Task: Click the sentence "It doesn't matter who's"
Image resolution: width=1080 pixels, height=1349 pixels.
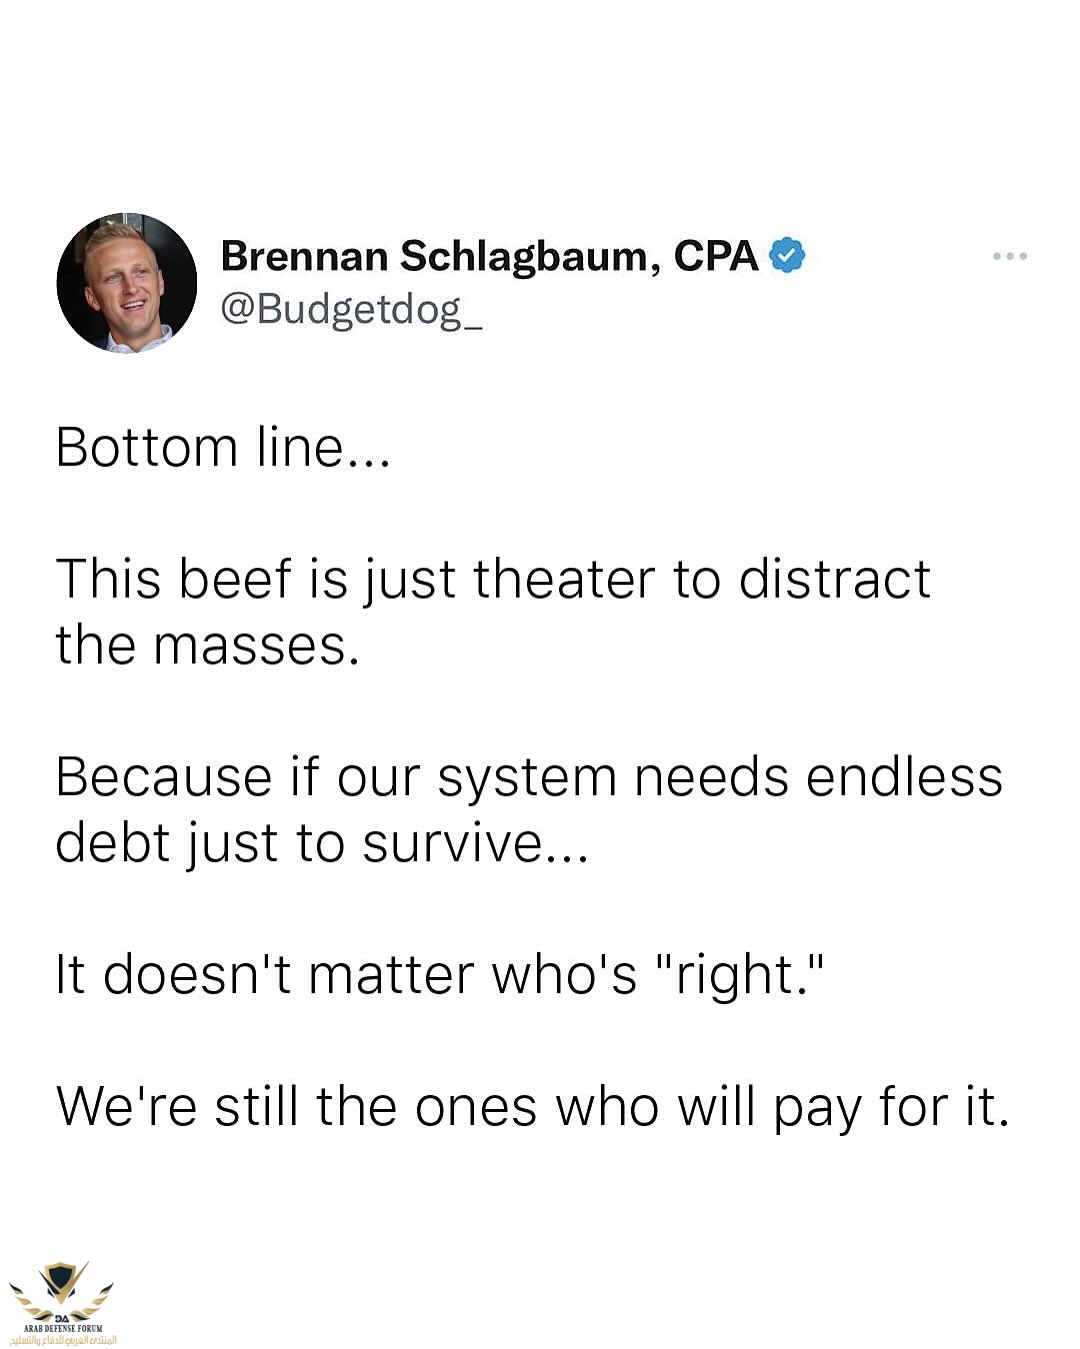Action: [x=345, y=974]
